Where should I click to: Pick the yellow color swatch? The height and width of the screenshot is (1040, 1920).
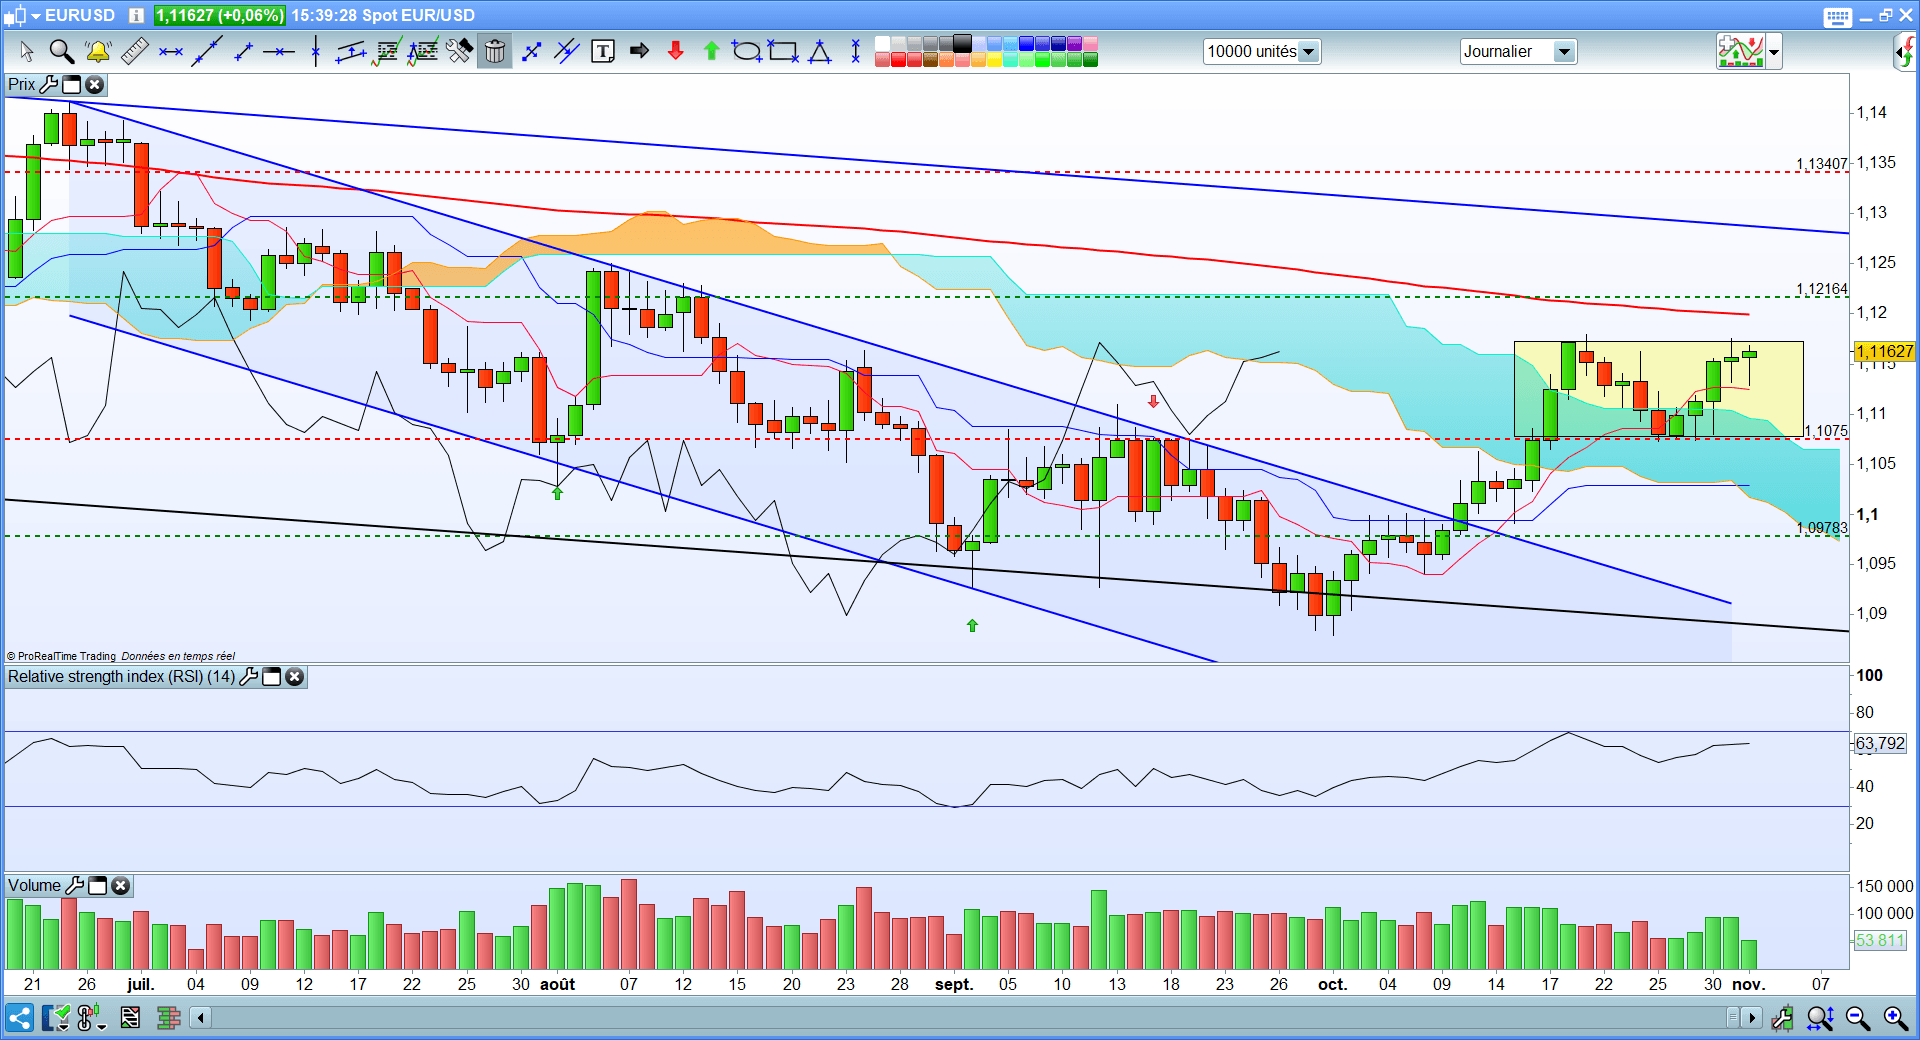994,59
